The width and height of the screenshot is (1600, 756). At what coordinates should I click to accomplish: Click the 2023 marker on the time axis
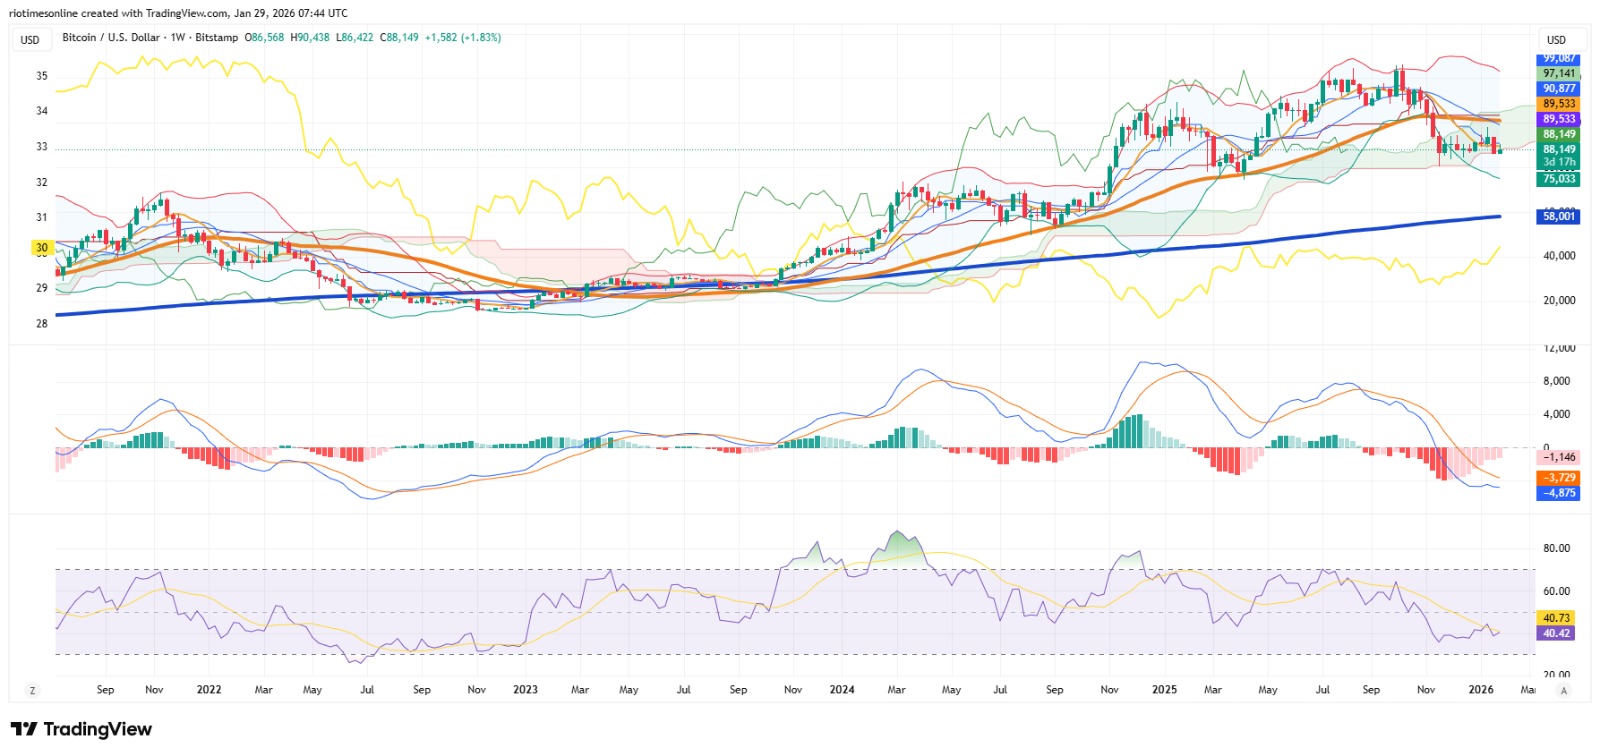click(x=525, y=690)
